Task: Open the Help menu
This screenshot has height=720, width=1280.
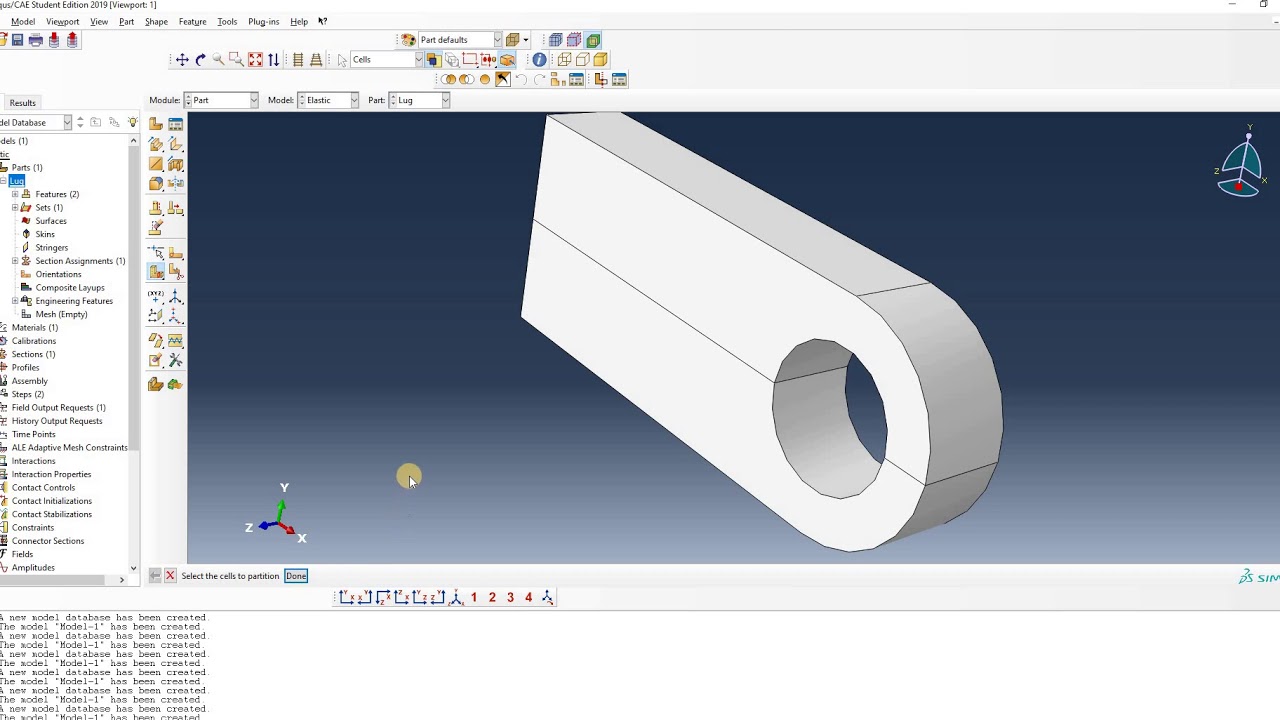Action: click(x=299, y=21)
